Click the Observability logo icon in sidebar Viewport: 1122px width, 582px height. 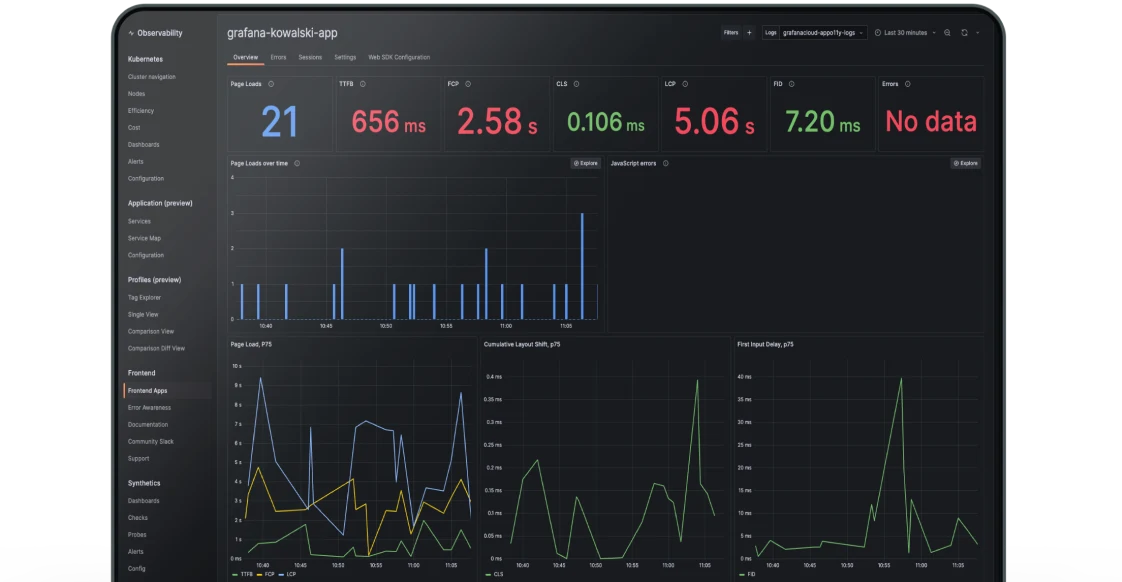[131, 33]
